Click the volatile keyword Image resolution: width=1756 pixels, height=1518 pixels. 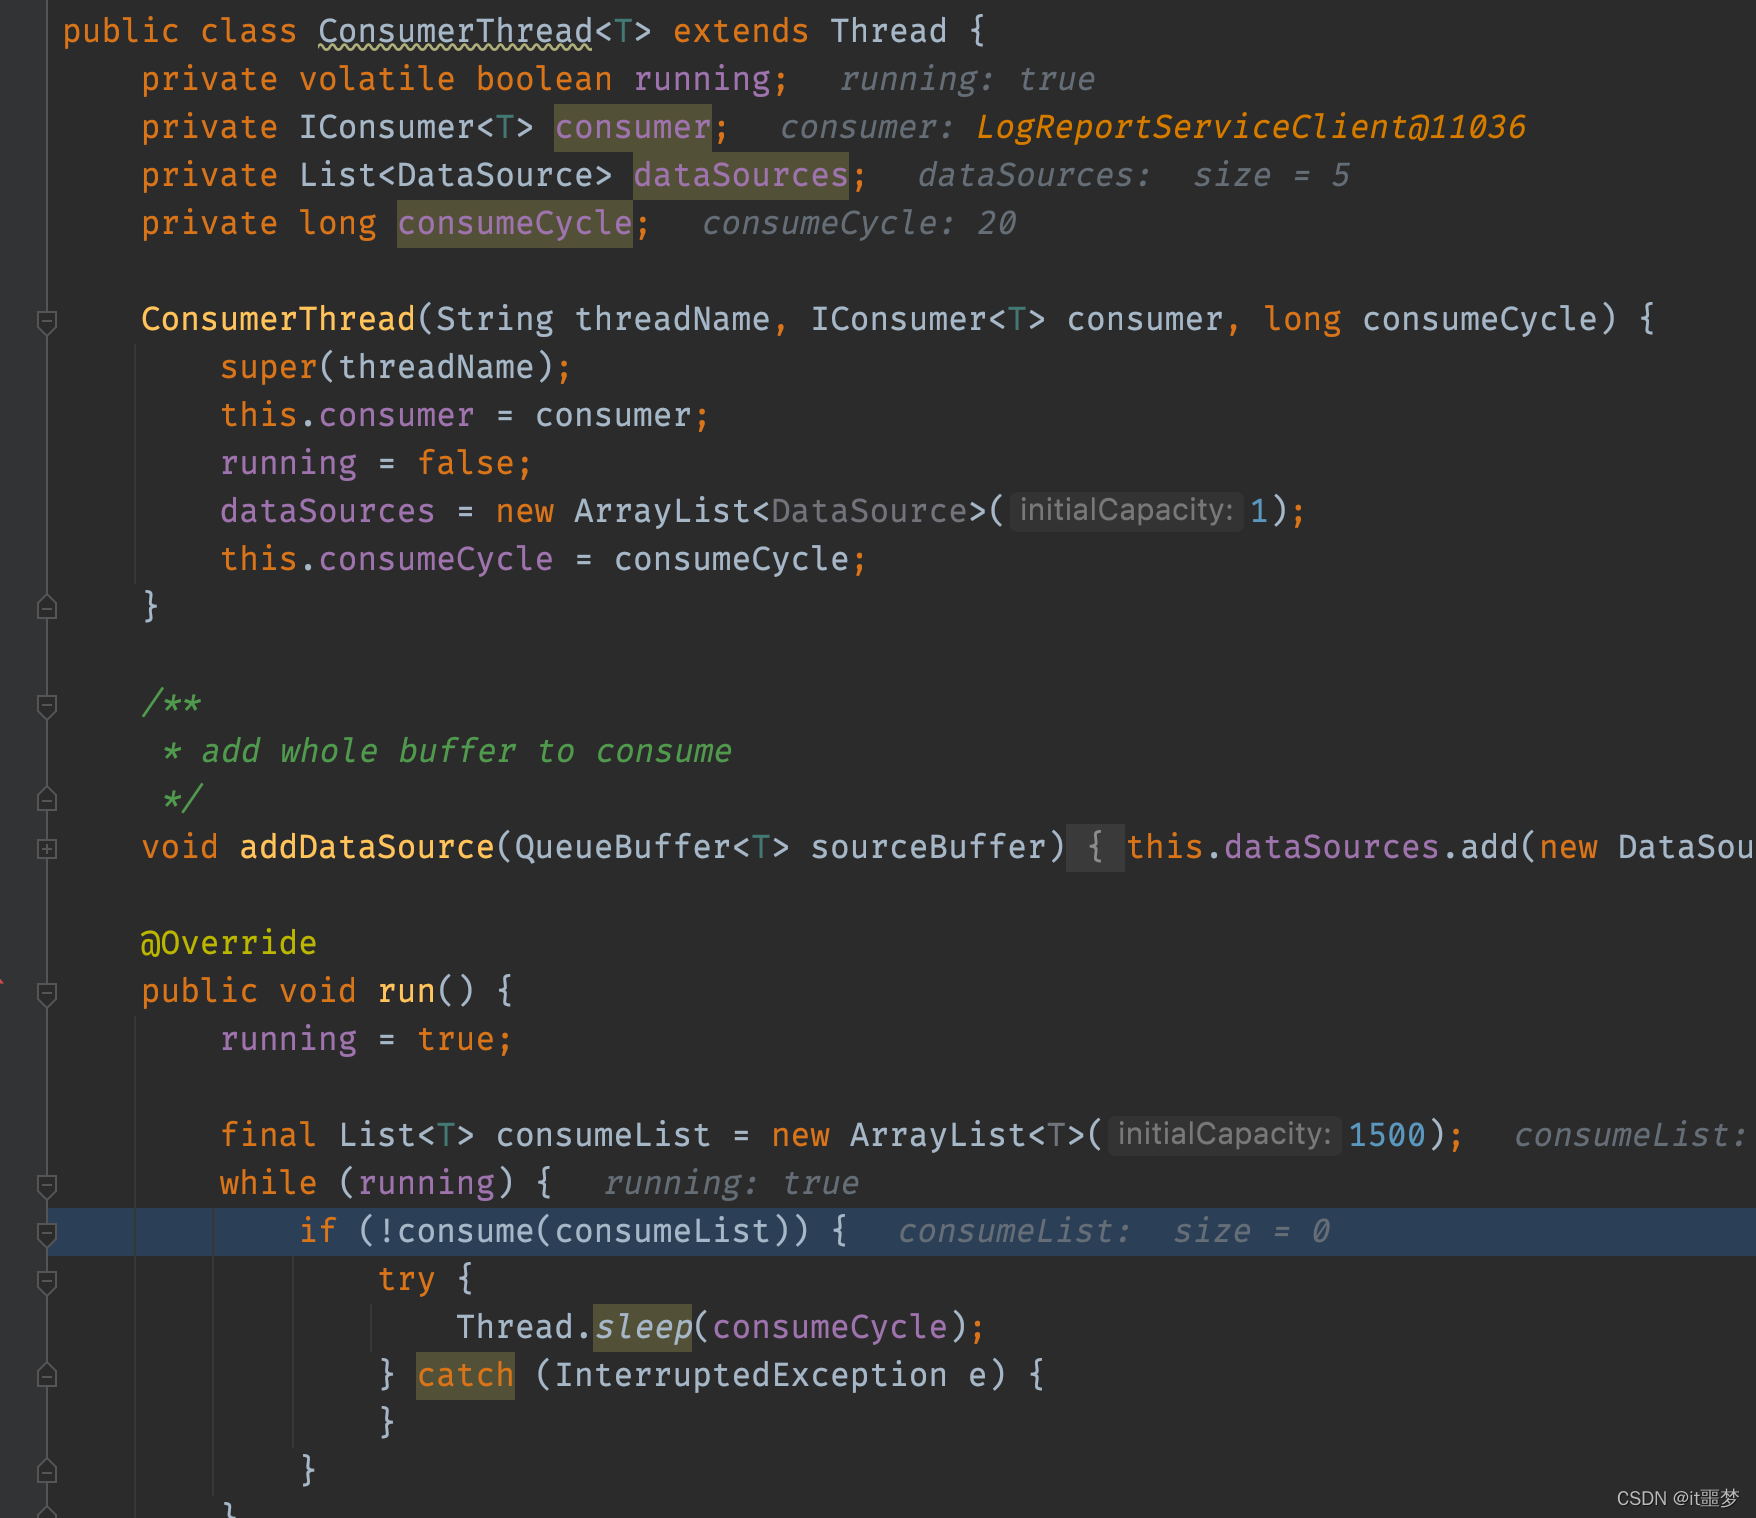(x=377, y=79)
